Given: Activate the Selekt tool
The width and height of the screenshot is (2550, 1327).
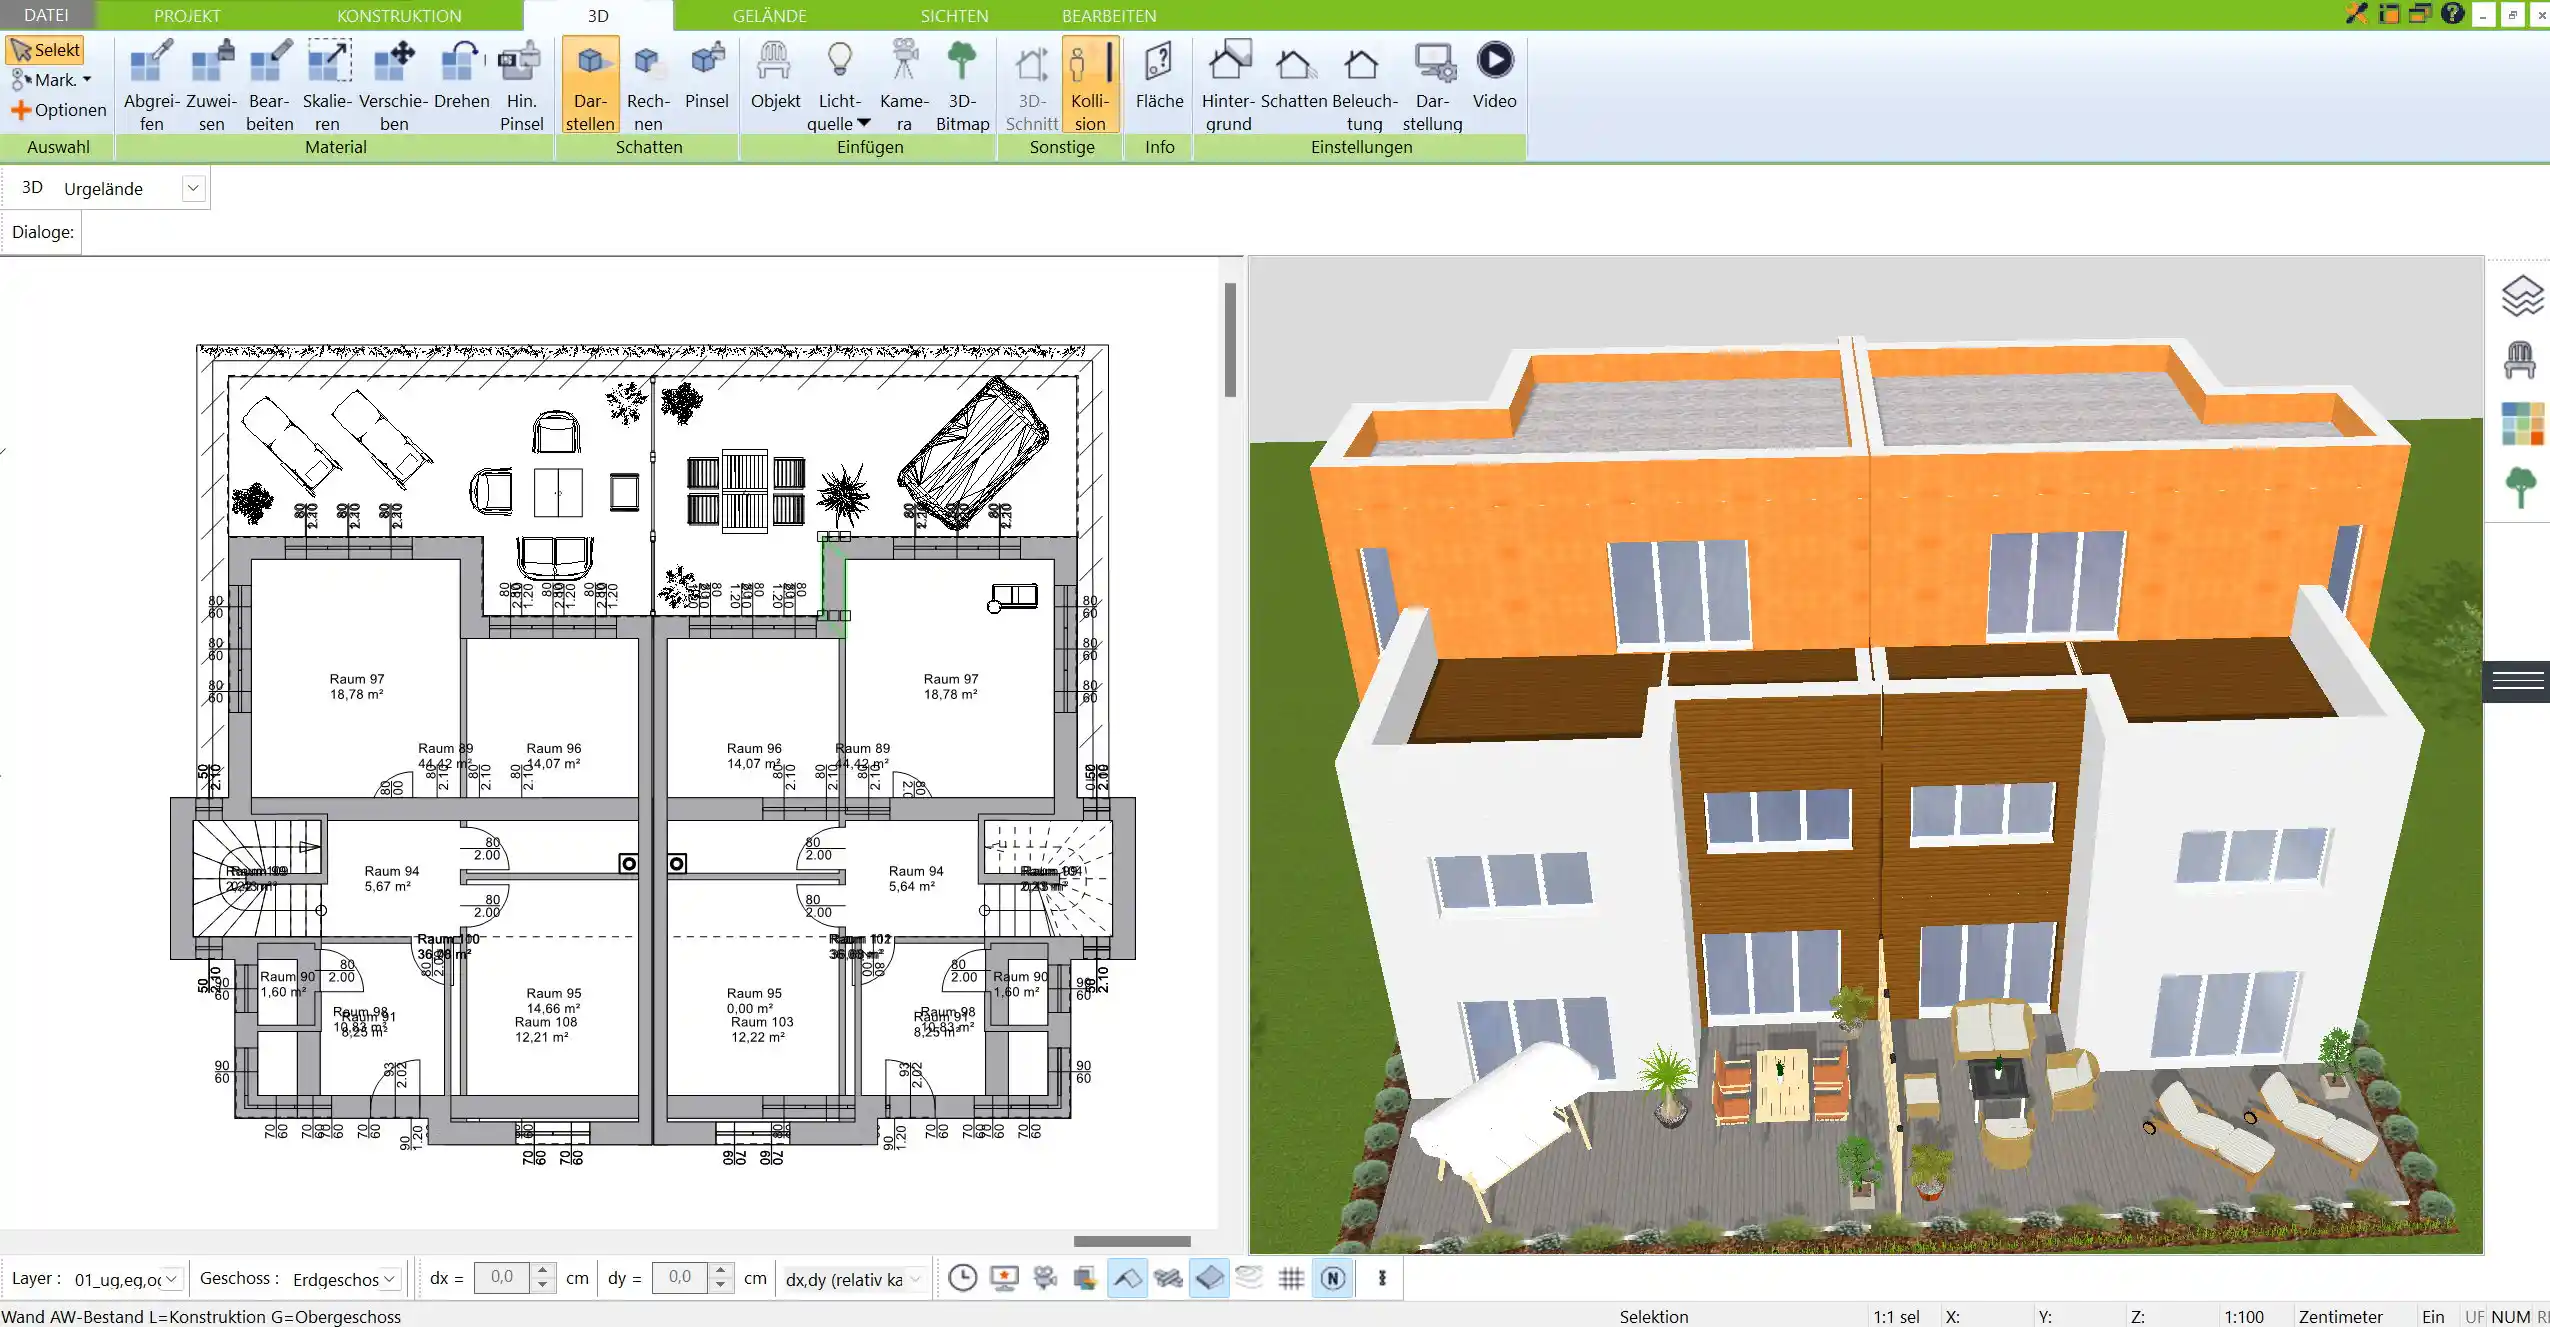Looking at the screenshot, I should (x=45, y=50).
